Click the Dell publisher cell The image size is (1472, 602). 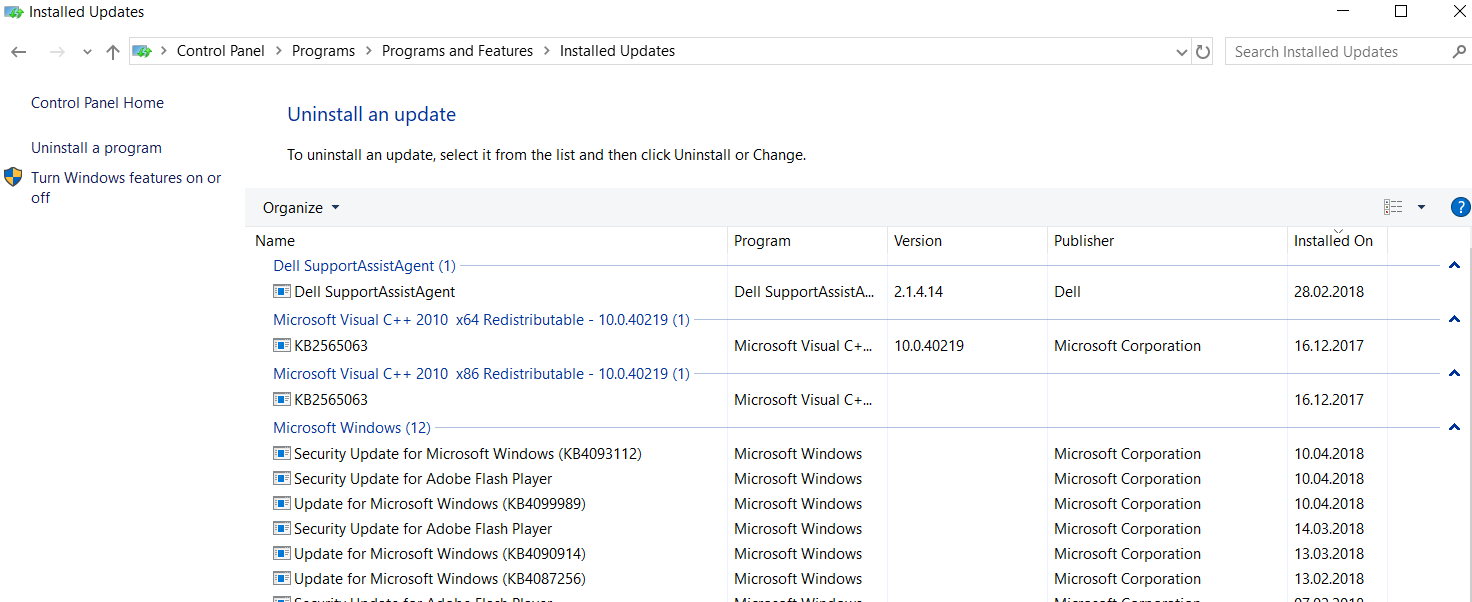coord(1067,292)
